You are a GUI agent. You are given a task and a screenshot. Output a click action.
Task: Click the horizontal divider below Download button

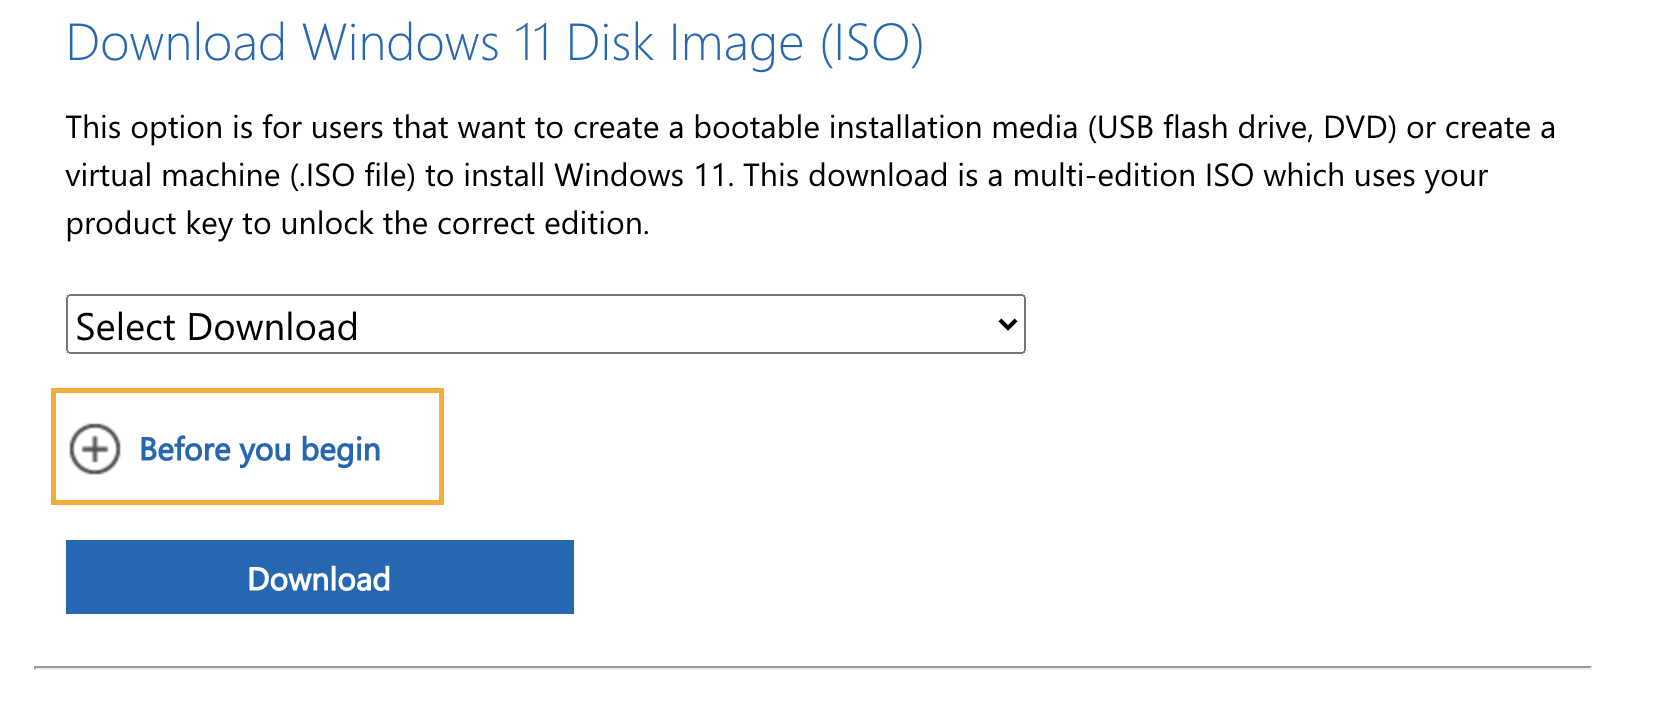pos(812,667)
